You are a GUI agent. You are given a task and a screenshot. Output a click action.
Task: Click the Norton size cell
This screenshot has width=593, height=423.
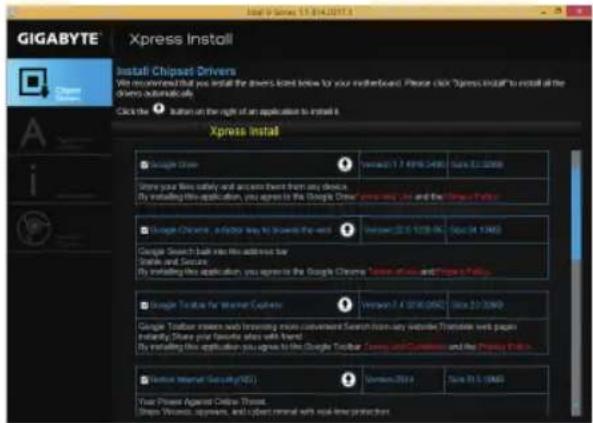pos(496,379)
